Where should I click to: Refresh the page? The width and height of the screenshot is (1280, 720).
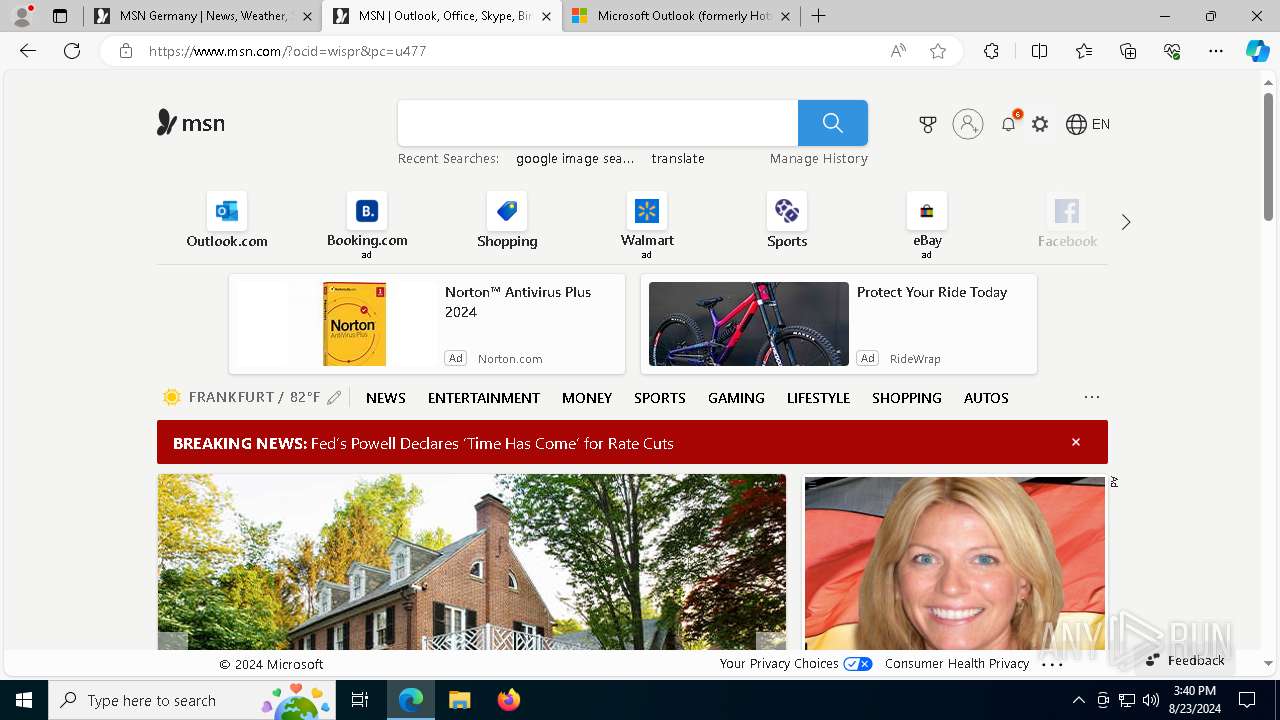click(x=72, y=51)
